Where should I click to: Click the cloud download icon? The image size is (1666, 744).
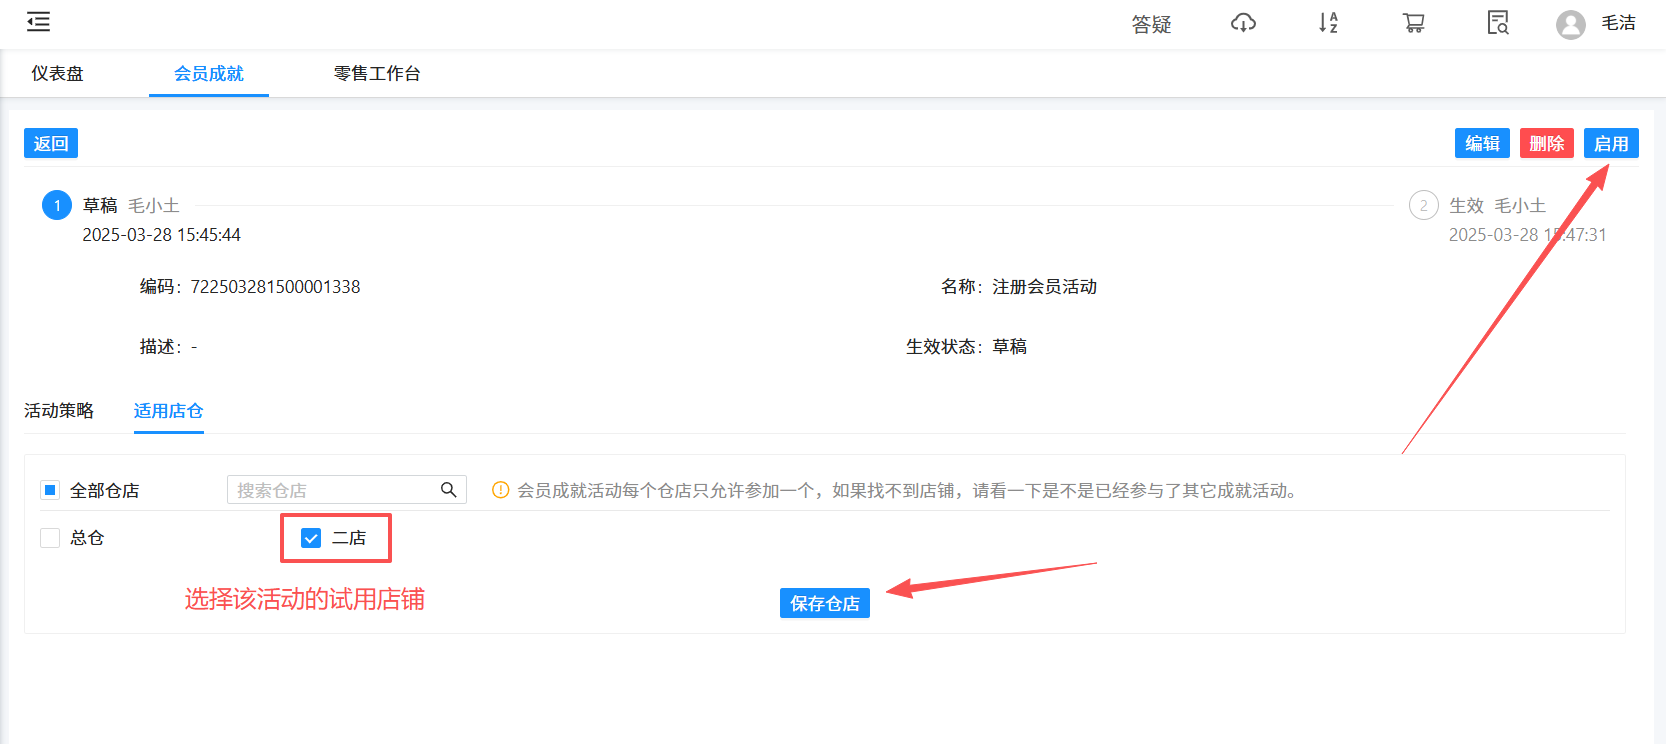click(x=1243, y=23)
